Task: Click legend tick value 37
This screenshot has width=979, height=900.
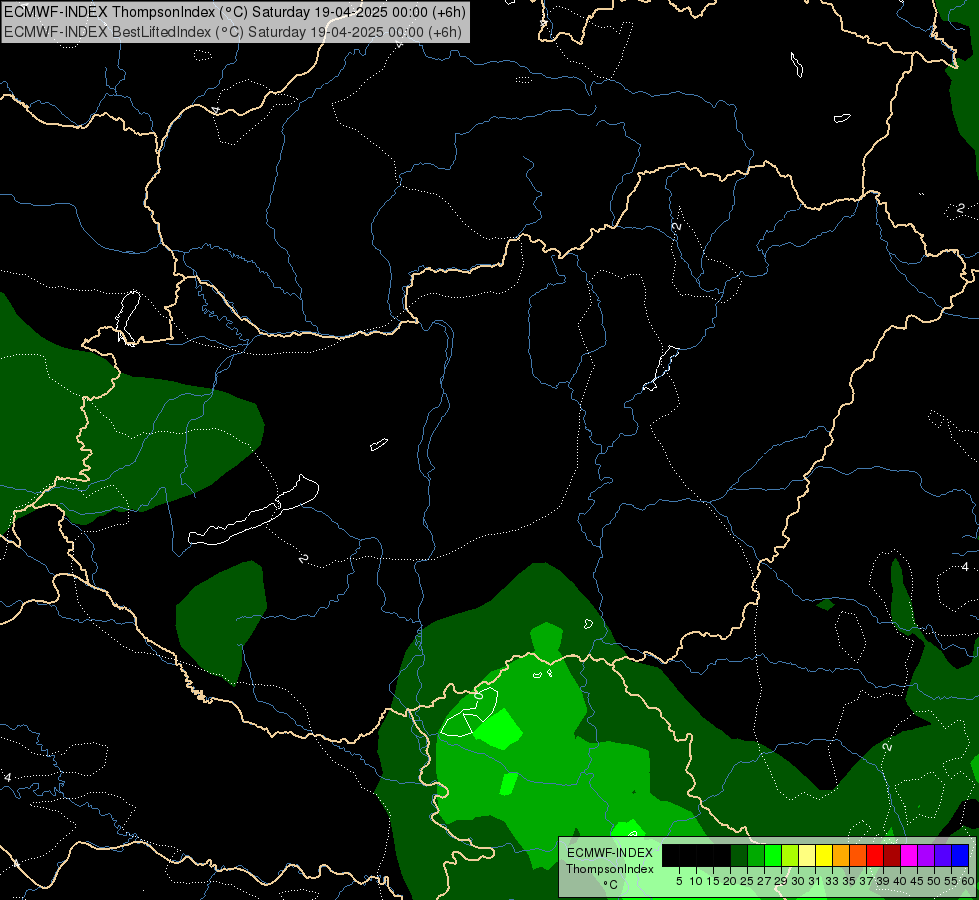Action: pyautogui.click(x=866, y=881)
